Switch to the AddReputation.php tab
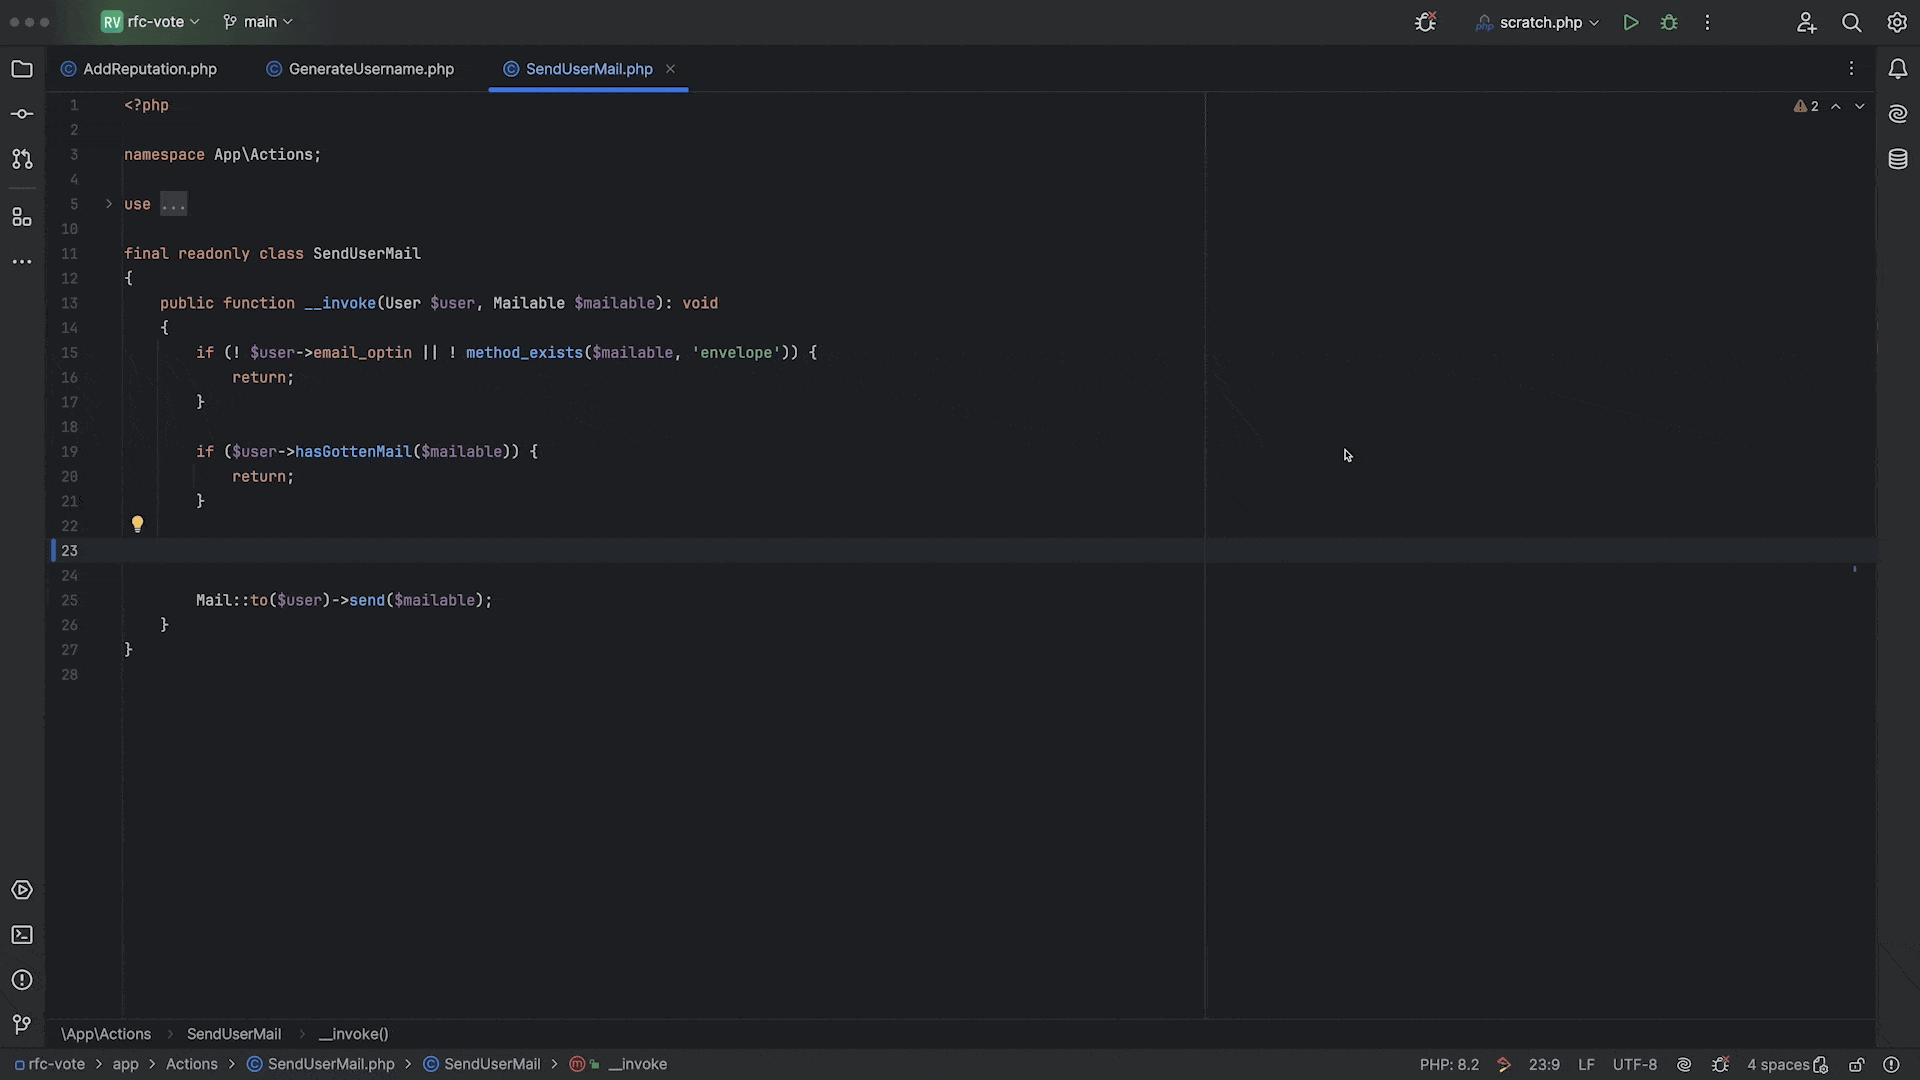The height and width of the screenshot is (1080, 1920). tap(149, 69)
